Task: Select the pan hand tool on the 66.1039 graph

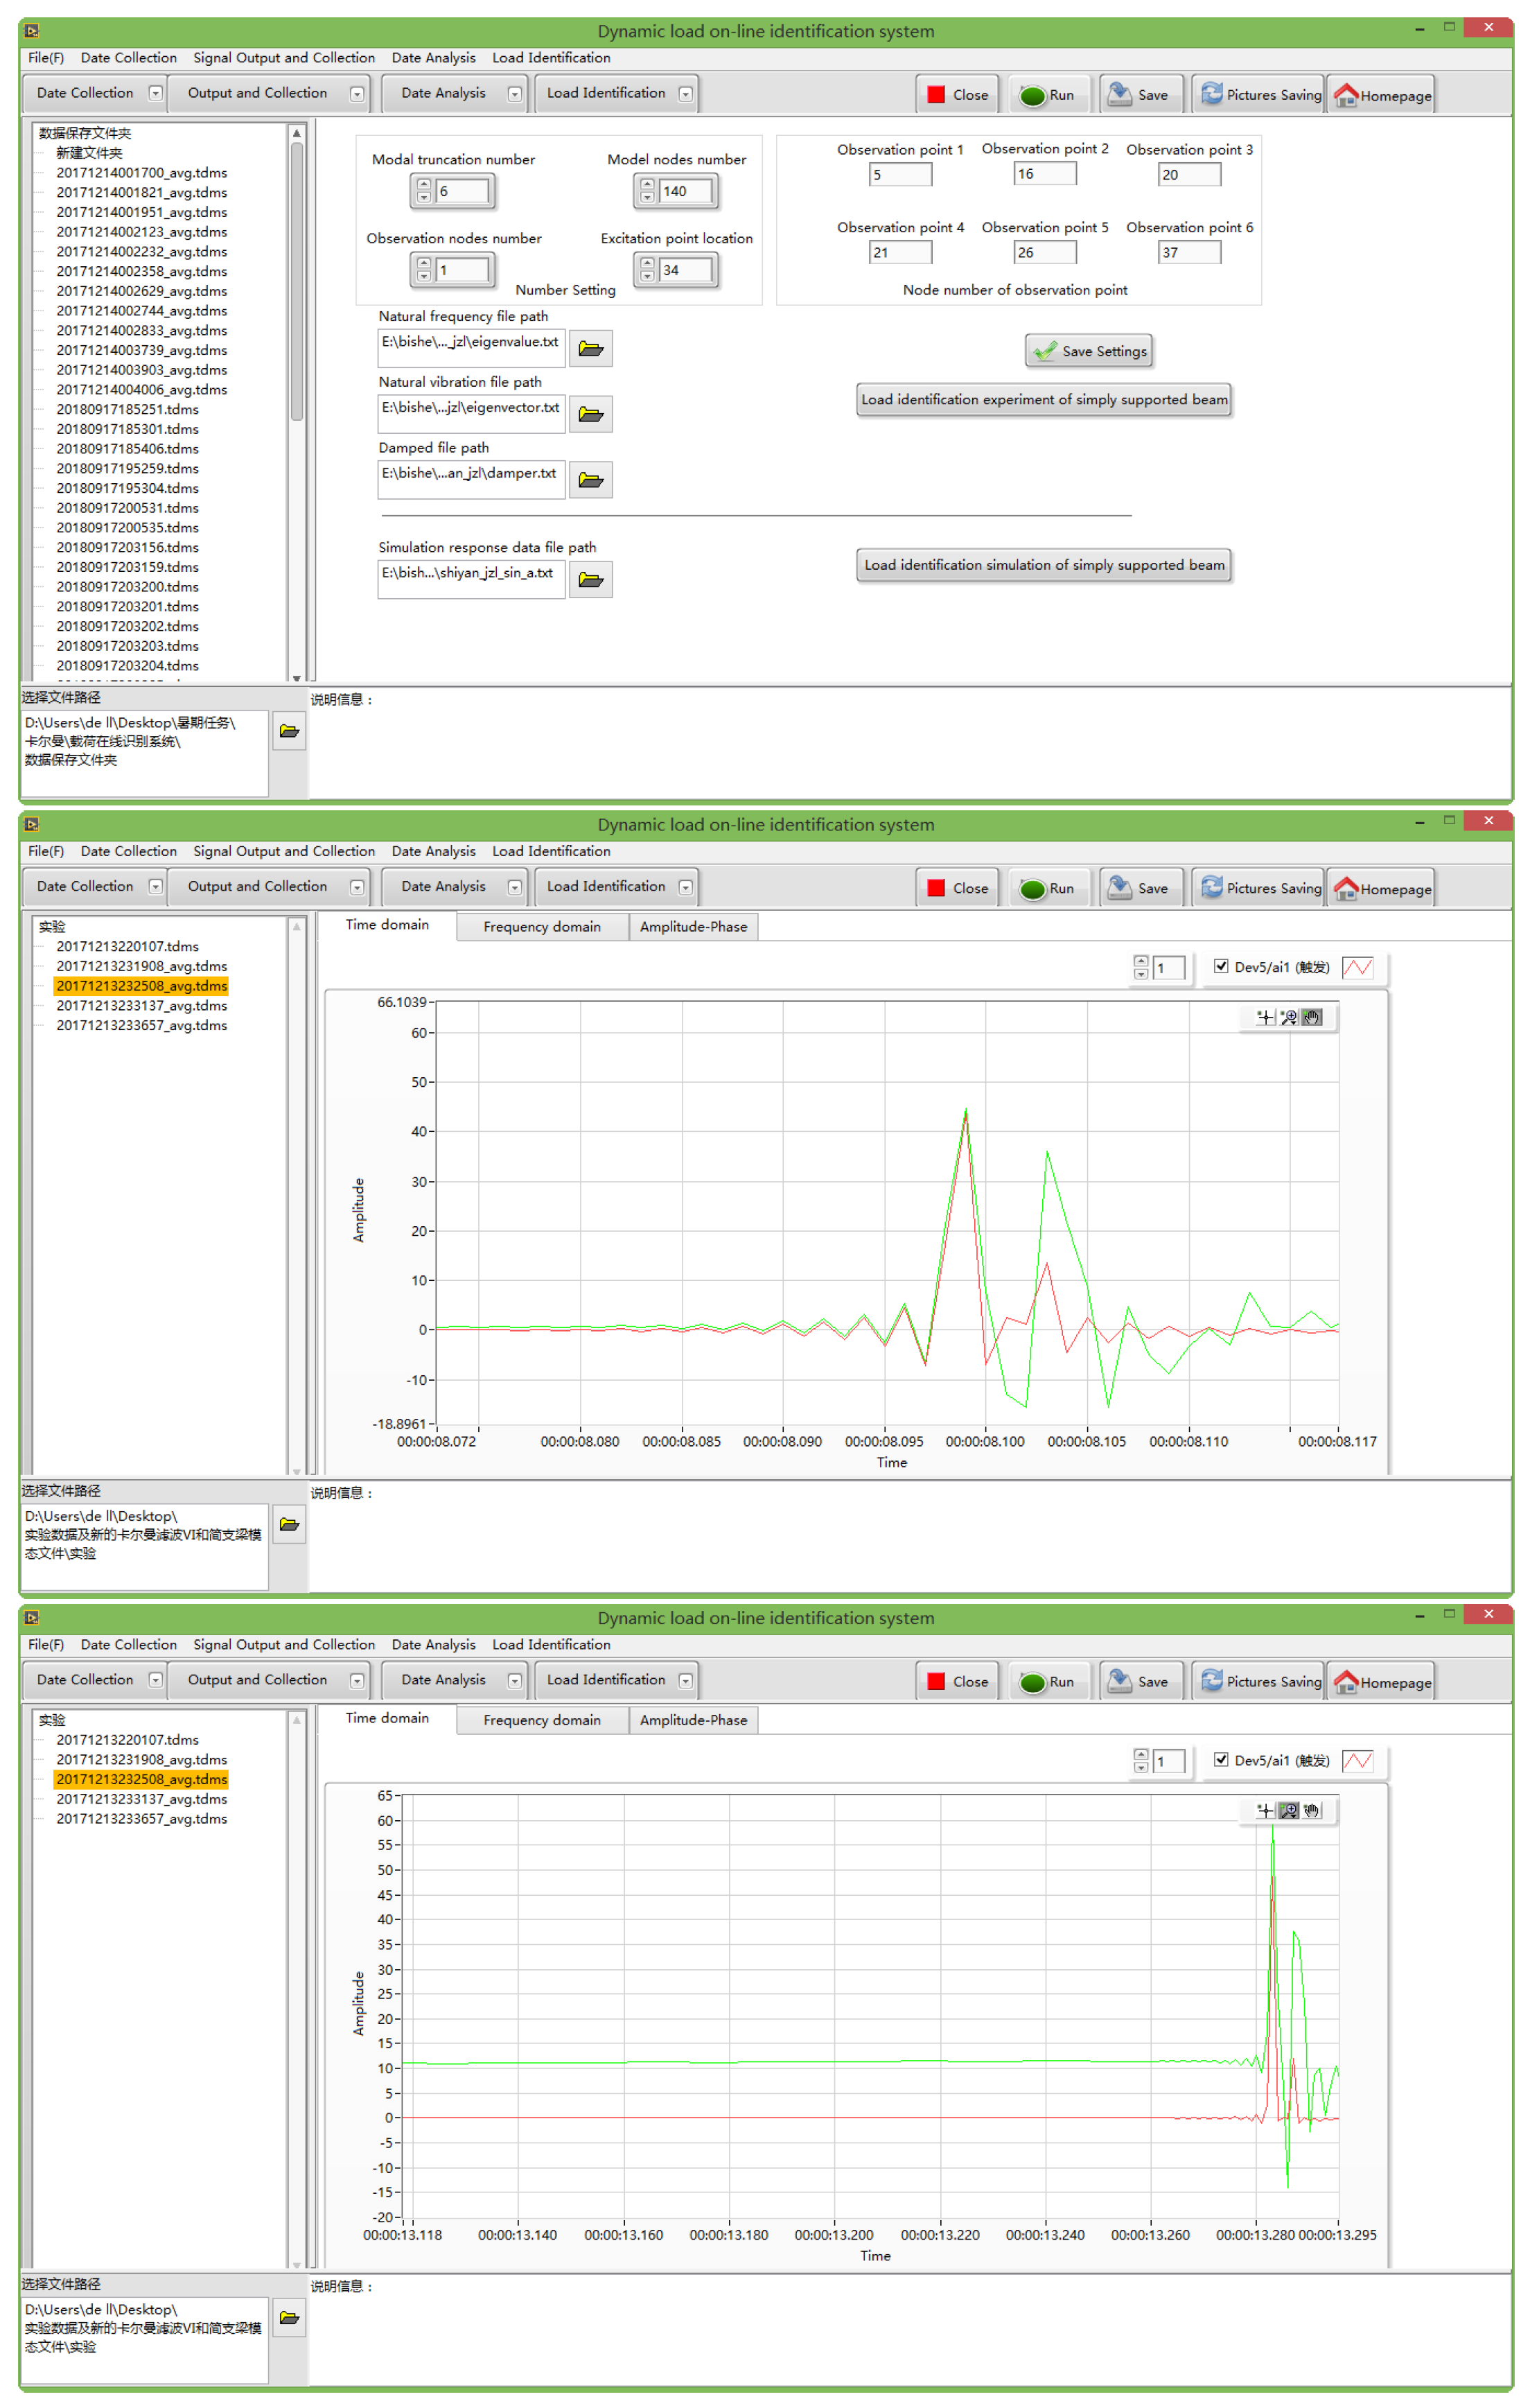Action: [x=1312, y=1017]
